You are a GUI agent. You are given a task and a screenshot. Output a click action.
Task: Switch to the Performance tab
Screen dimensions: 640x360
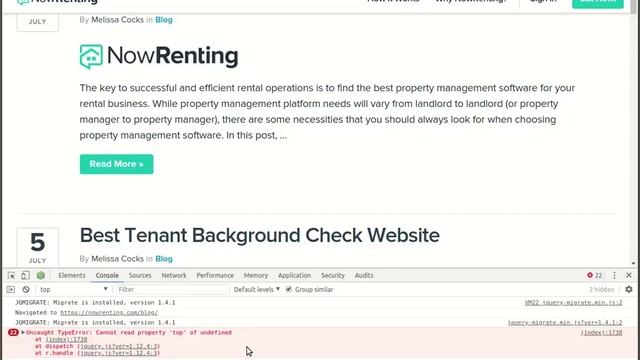215,276
